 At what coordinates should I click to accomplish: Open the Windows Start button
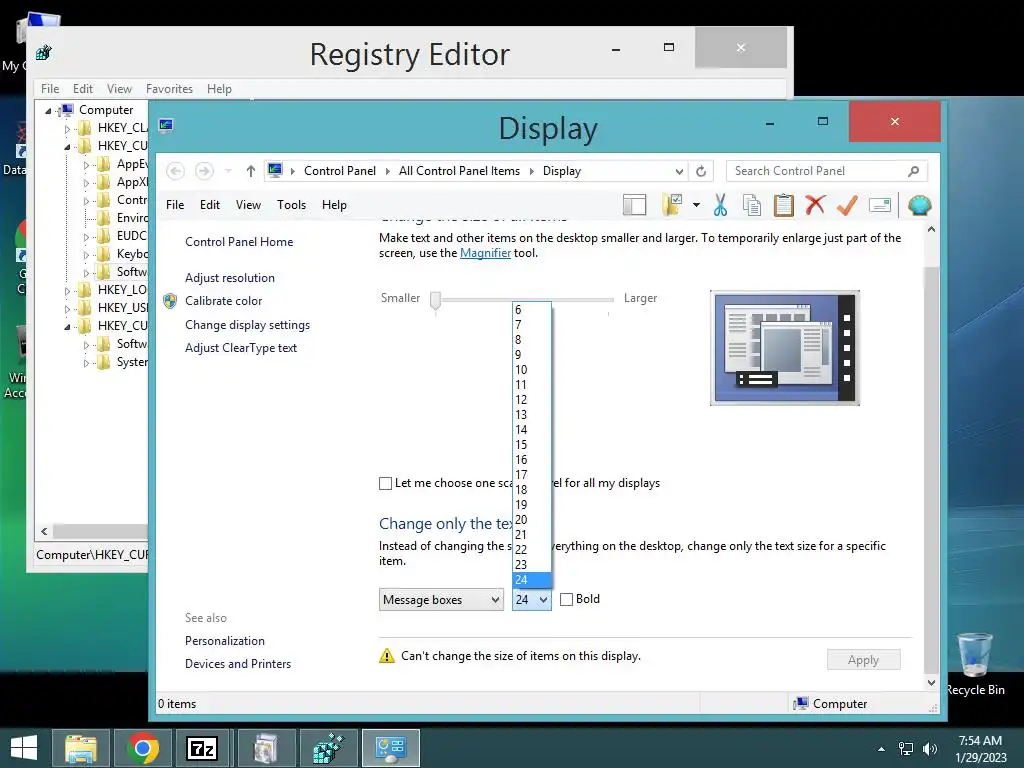coord(24,748)
